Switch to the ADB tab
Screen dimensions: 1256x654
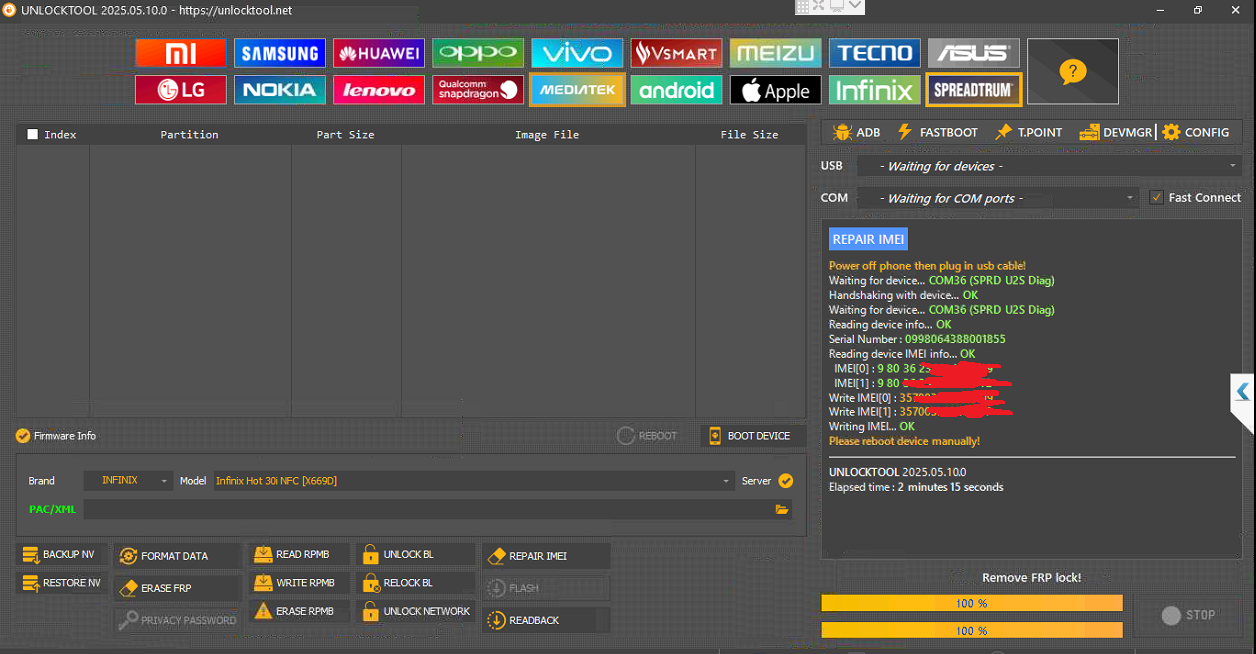(856, 132)
